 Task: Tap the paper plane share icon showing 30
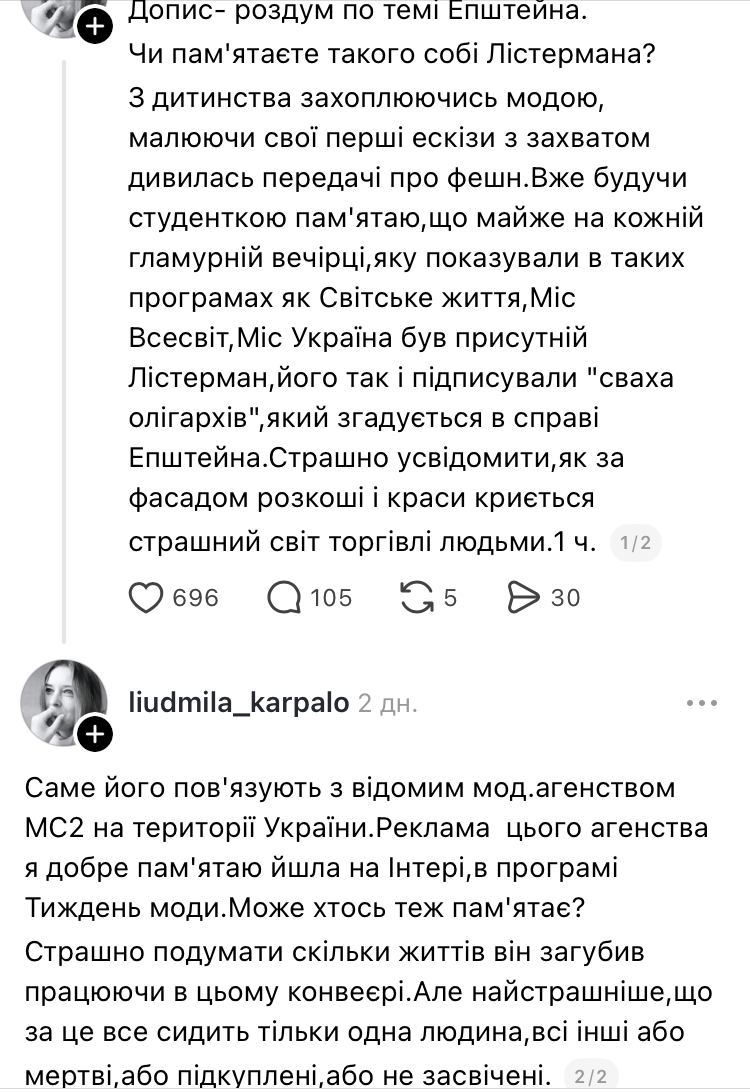(524, 596)
